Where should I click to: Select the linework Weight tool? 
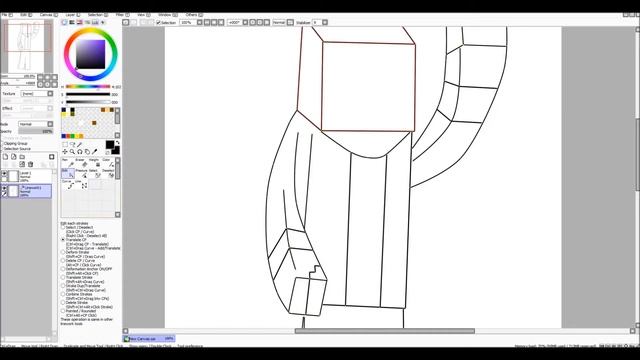pos(94,163)
